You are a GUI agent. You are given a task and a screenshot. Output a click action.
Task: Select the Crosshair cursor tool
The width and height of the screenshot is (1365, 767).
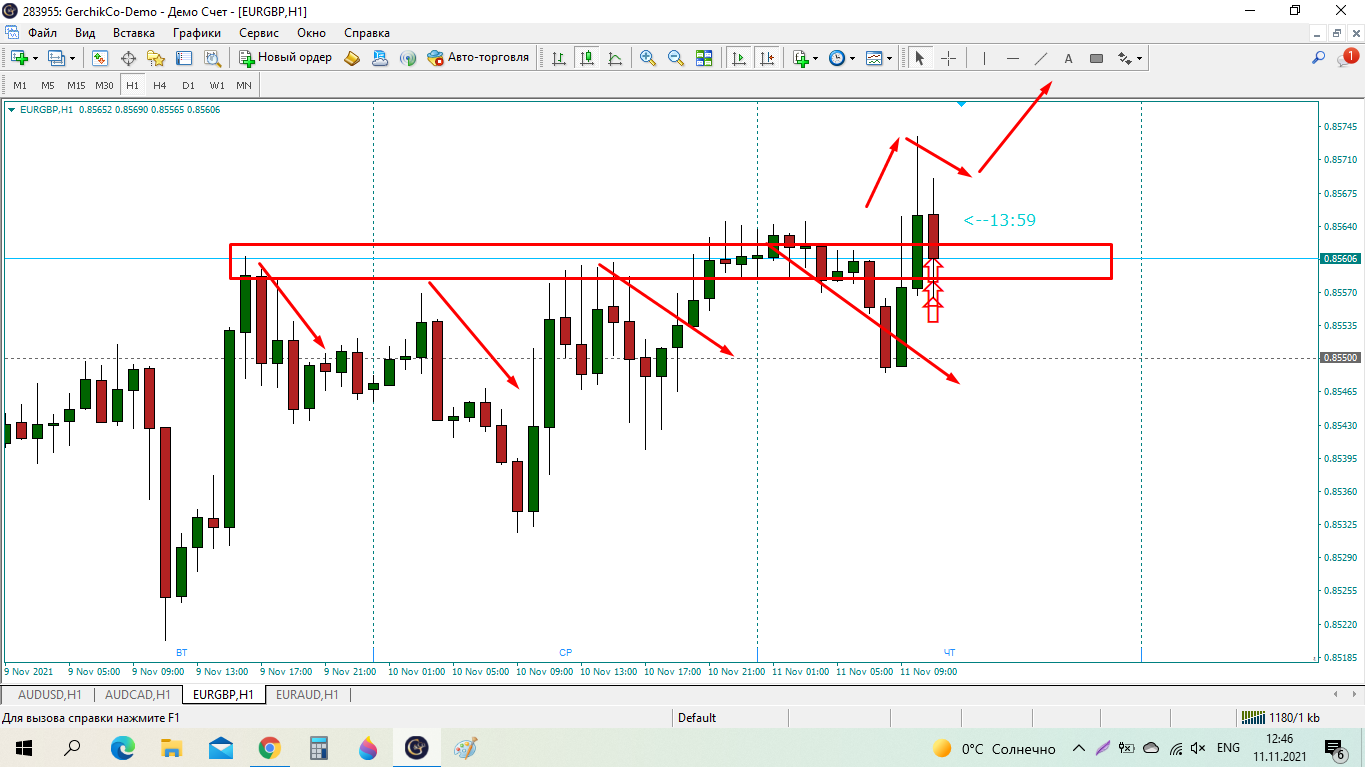949,58
